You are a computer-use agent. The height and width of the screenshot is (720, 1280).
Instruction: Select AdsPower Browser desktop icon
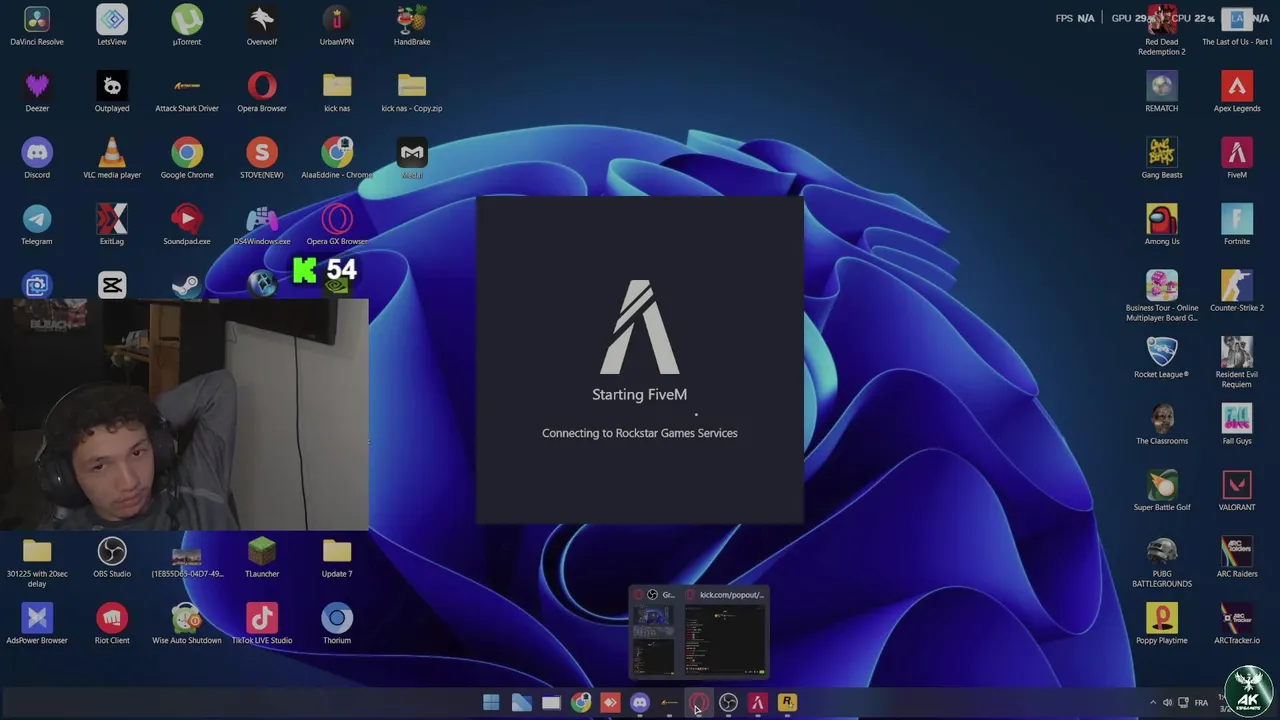tap(37, 625)
